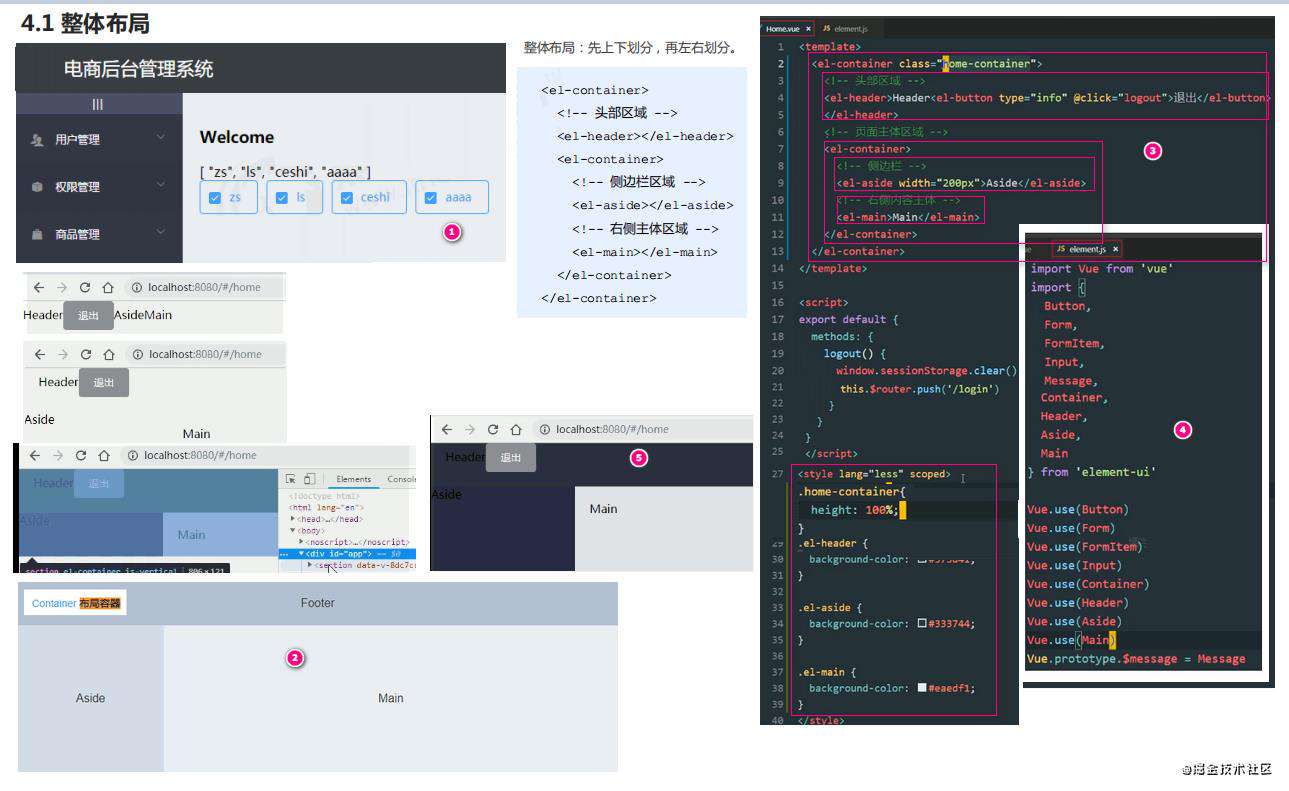Image resolution: width=1289 pixels, height=791 pixels.
Task: Toggle the DevTools device toolbar icon
Action: [310, 479]
